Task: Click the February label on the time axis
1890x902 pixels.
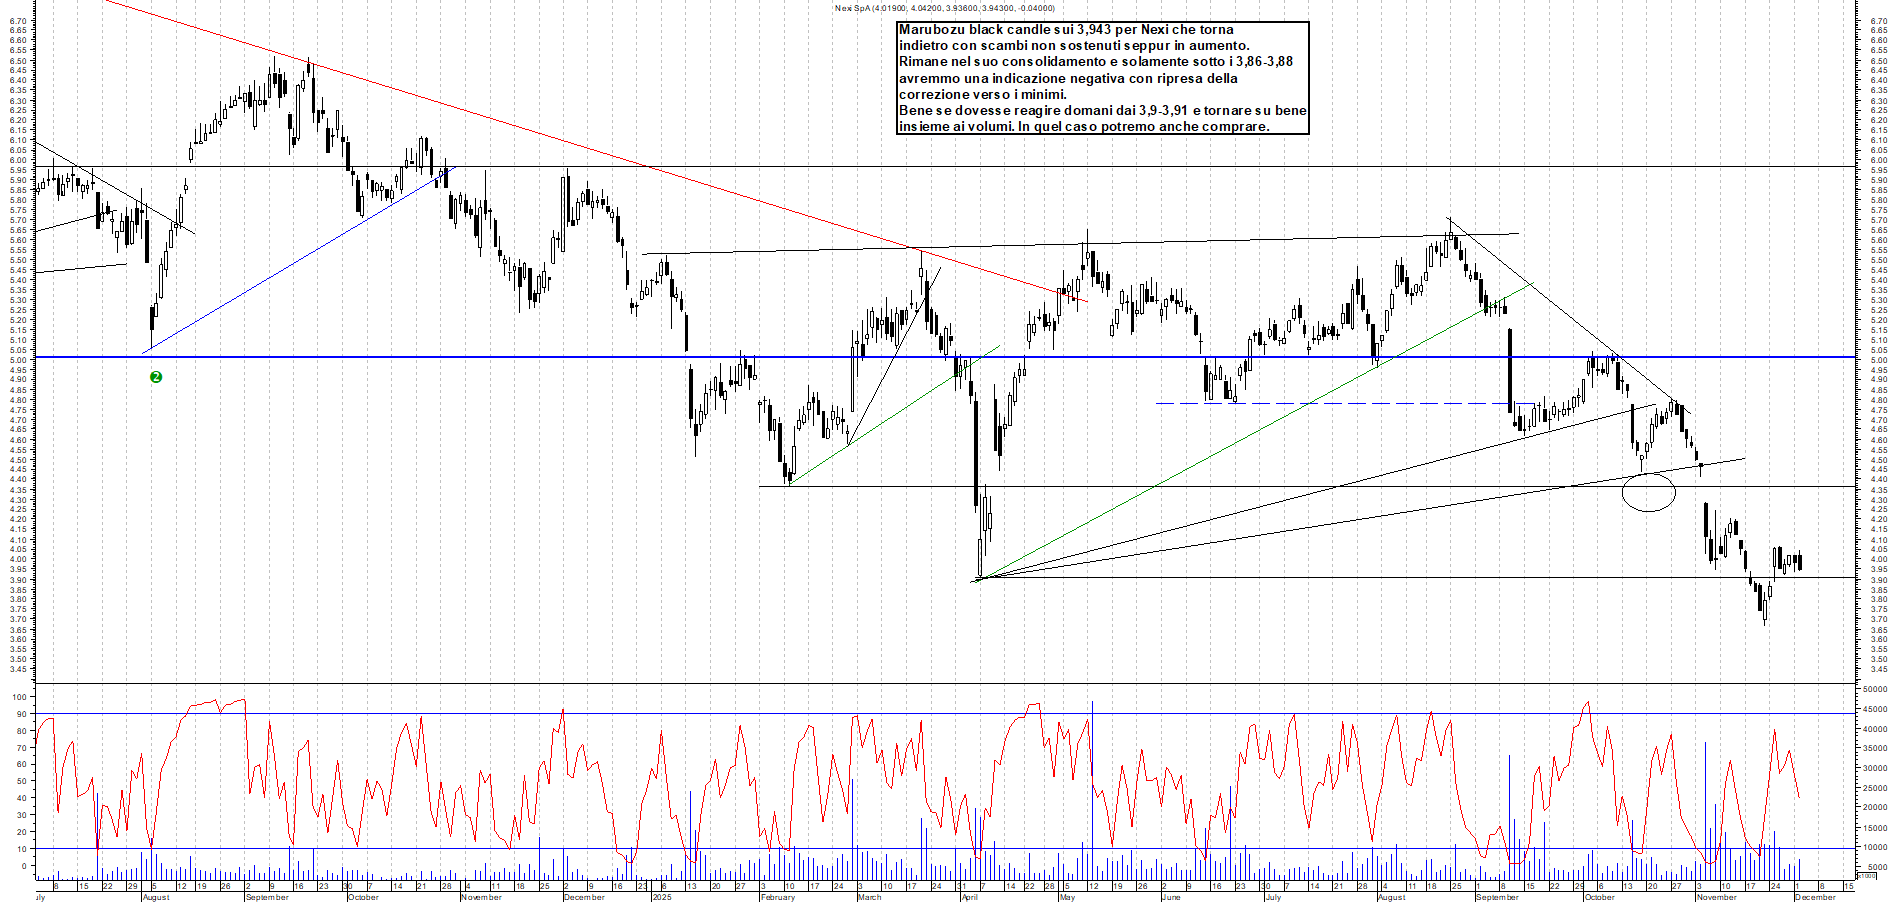Action: pyautogui.click(x=777, y=897)
